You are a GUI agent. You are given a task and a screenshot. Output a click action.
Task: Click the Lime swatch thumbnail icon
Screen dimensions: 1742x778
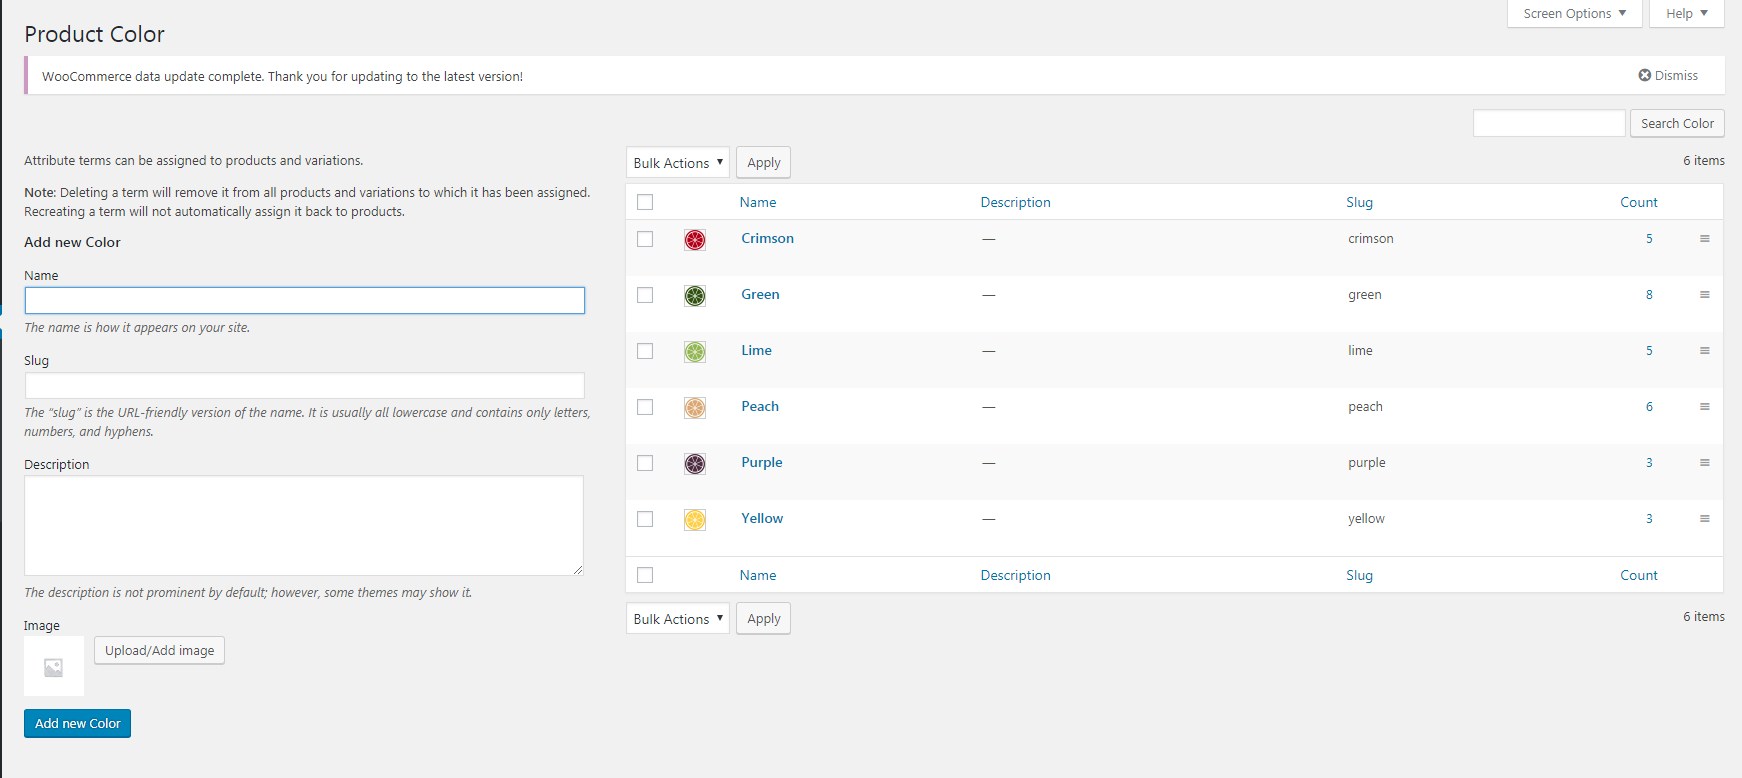click(x=695, y=352)
